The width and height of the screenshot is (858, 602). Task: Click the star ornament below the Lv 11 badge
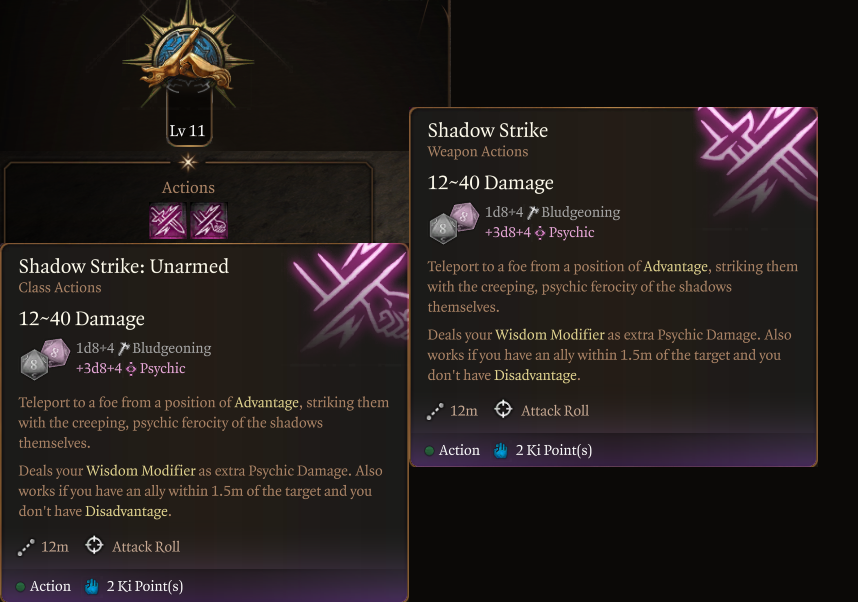click(188, 162)
